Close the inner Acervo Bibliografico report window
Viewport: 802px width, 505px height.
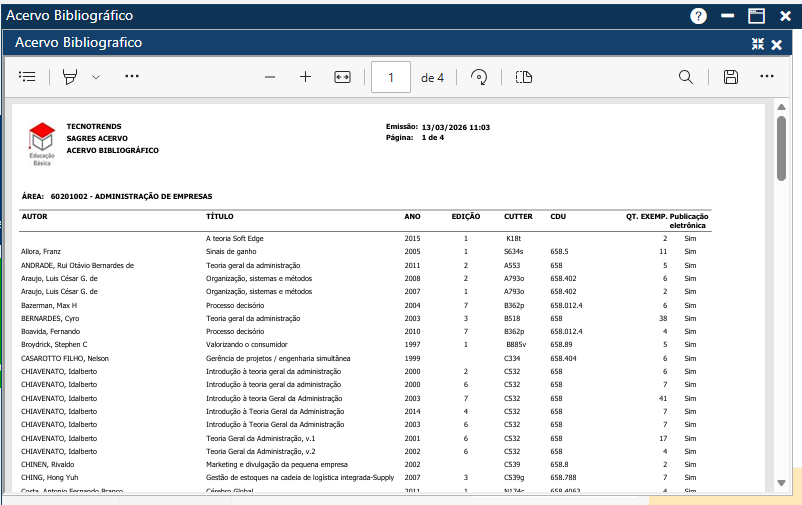coord(776,44)
